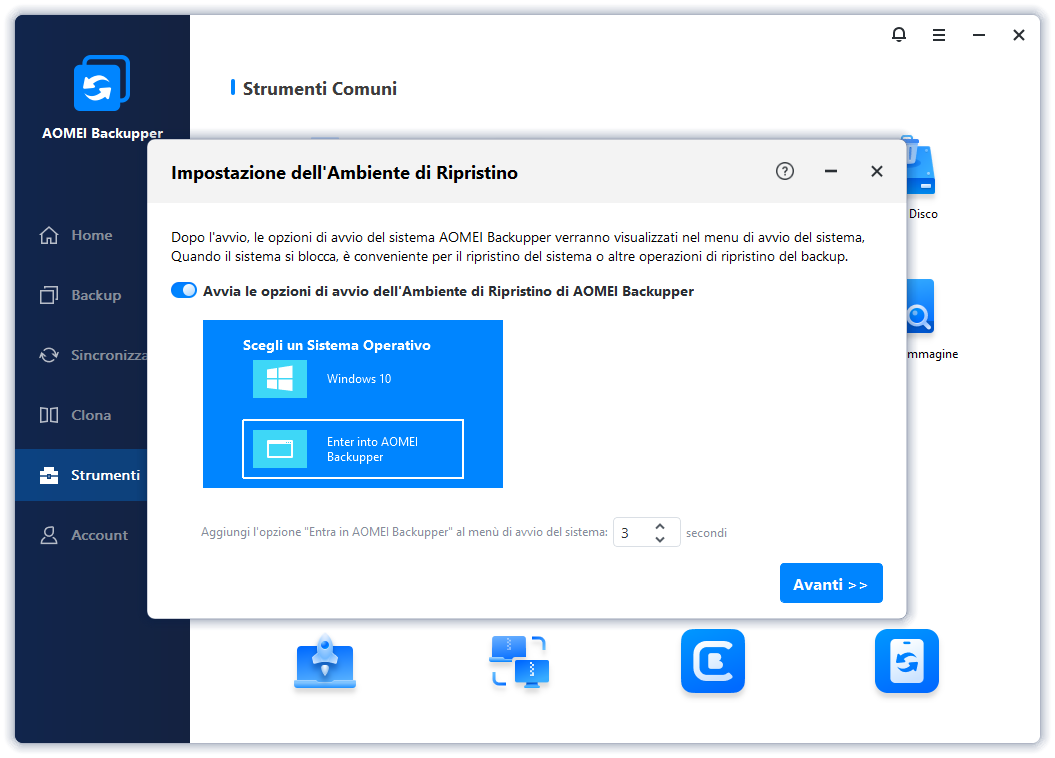This screenshot has height=758, width=1055.
Task: Open the hamburger menu icon
Action: point(939,35)
